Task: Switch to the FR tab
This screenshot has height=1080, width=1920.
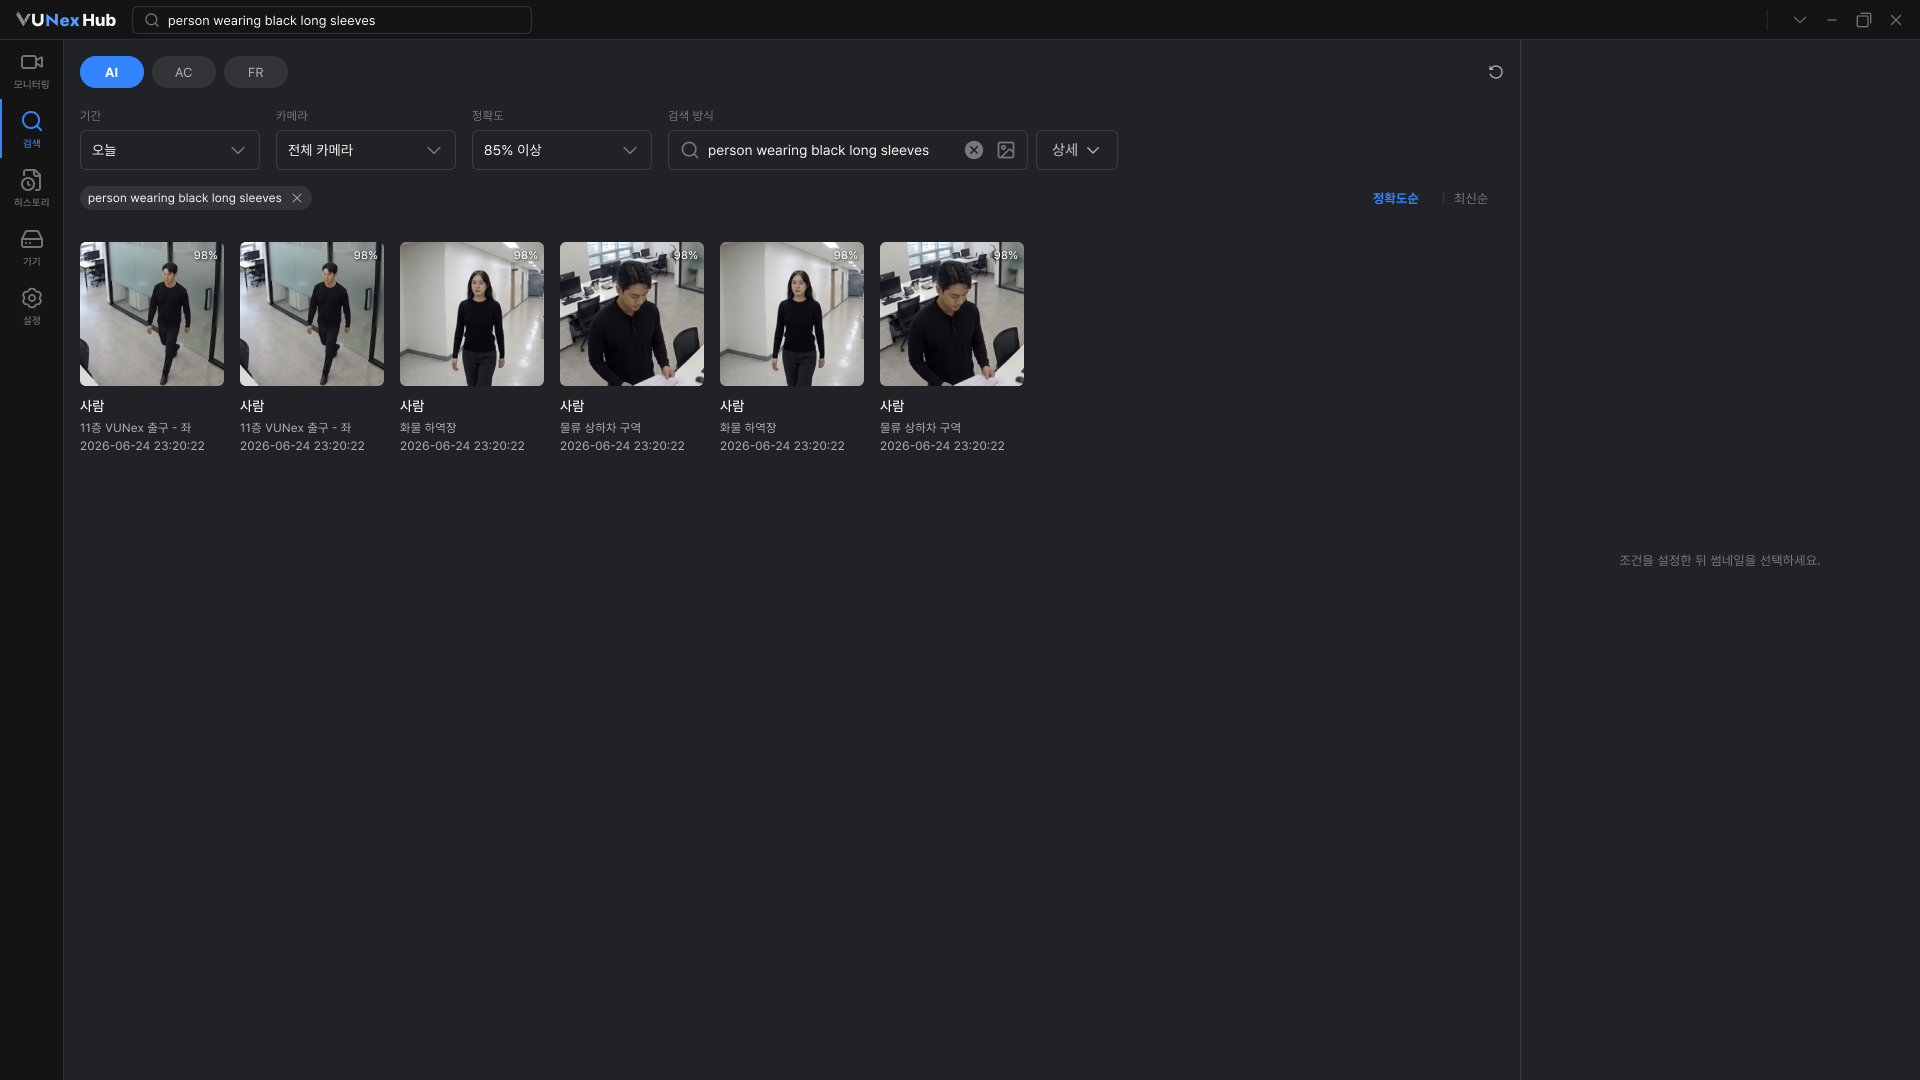Action: [x=256, y=72]
